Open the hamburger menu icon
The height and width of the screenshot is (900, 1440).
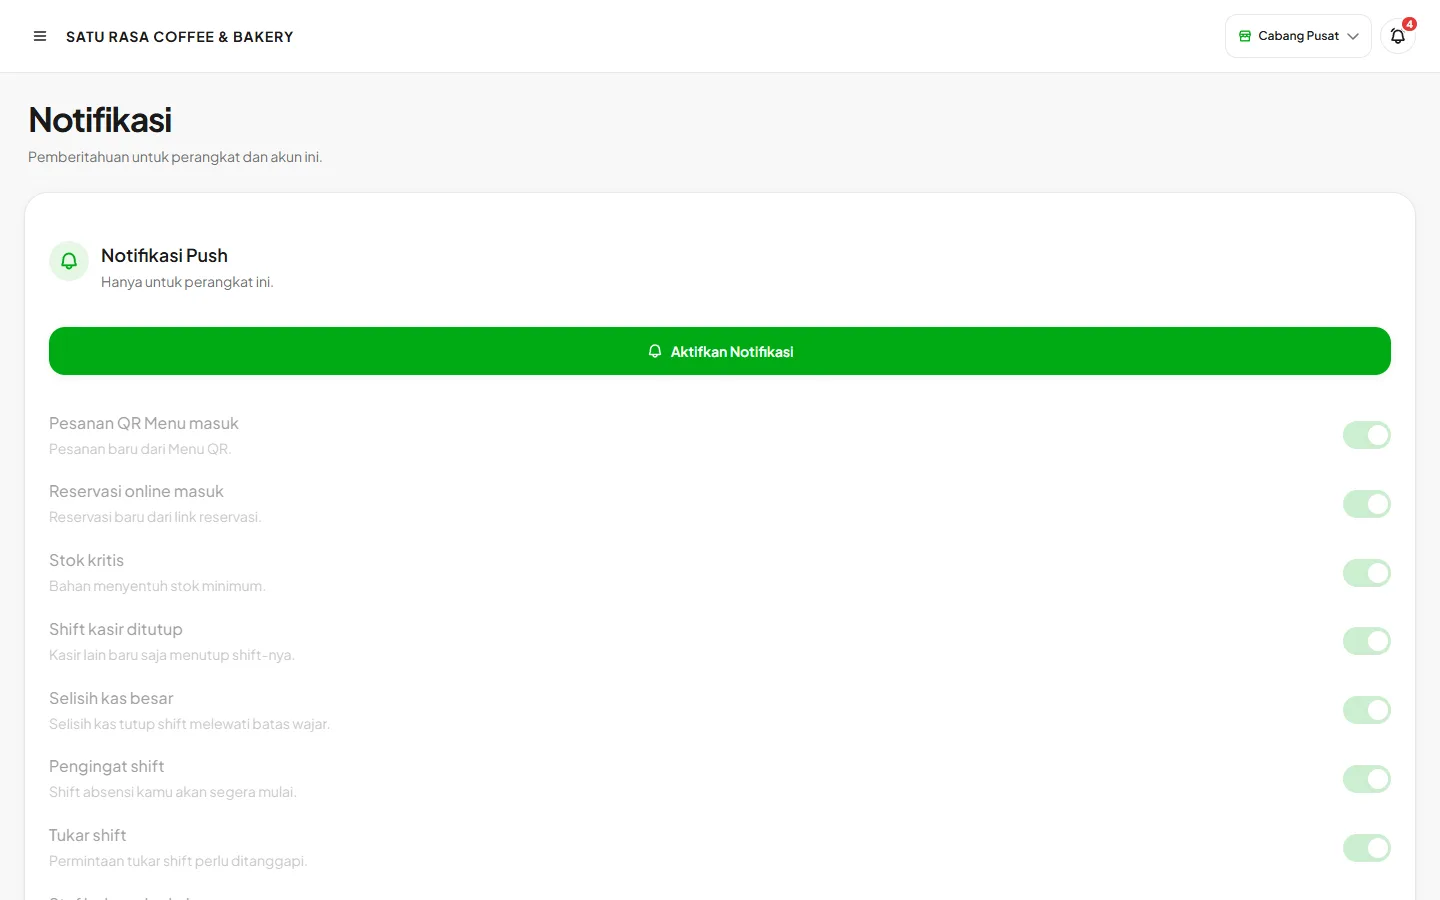(x=40, y=36)
